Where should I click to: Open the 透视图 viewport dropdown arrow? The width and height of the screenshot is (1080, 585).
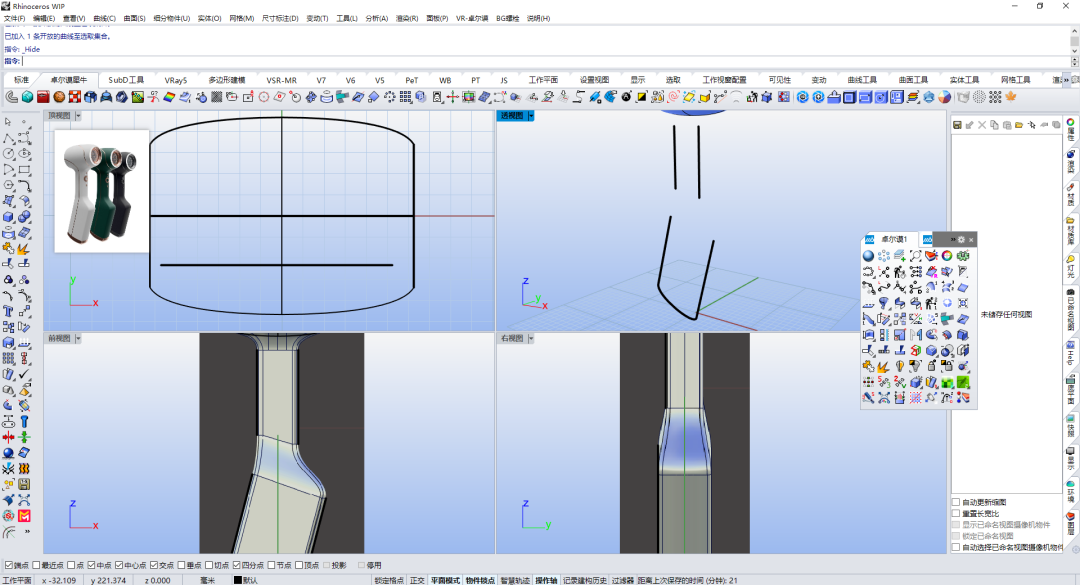click(530, 116)
